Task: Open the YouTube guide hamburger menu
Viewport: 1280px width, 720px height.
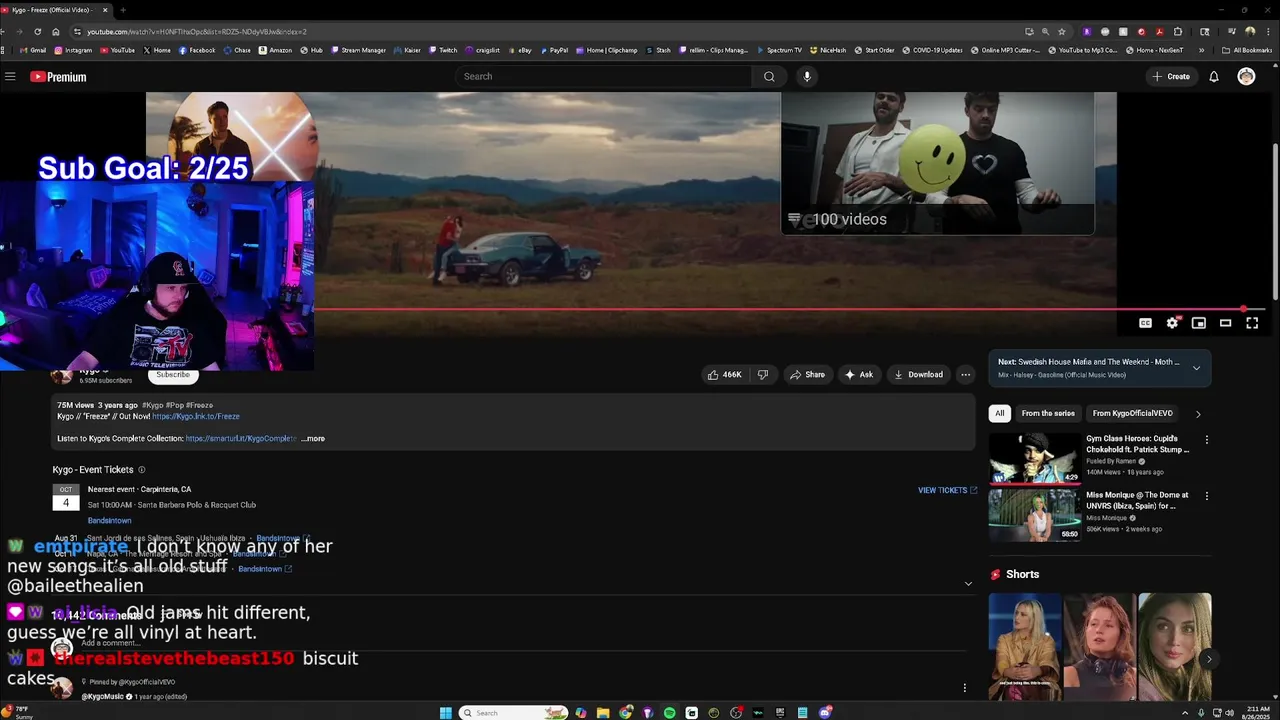Action: tap(10, 76)
